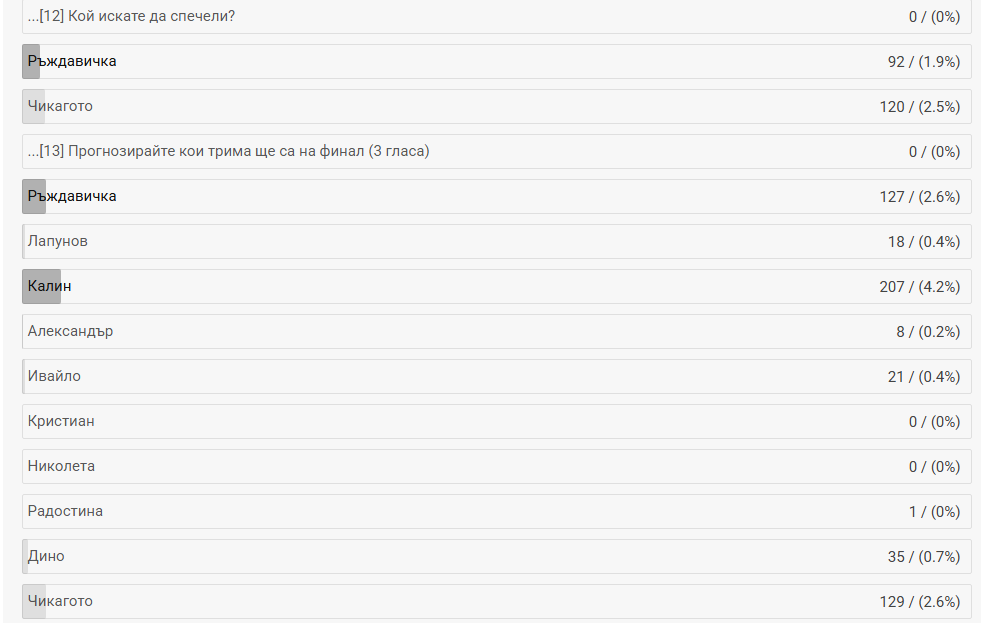The width and height of the screenshot is (981, 623).
Task: Click the 18 / (0.4%) vote count
Action: coord(923,242)
